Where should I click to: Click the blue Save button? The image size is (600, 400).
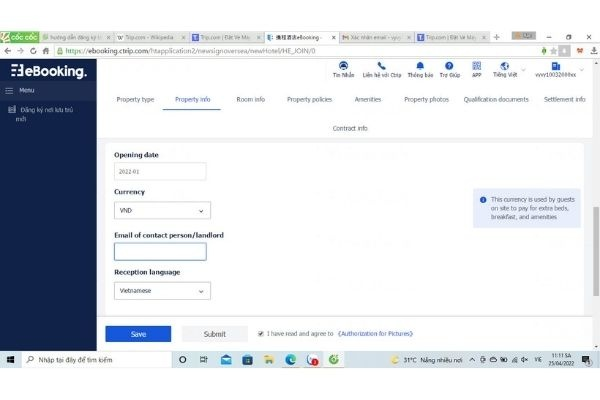click(x=138, y=334)
